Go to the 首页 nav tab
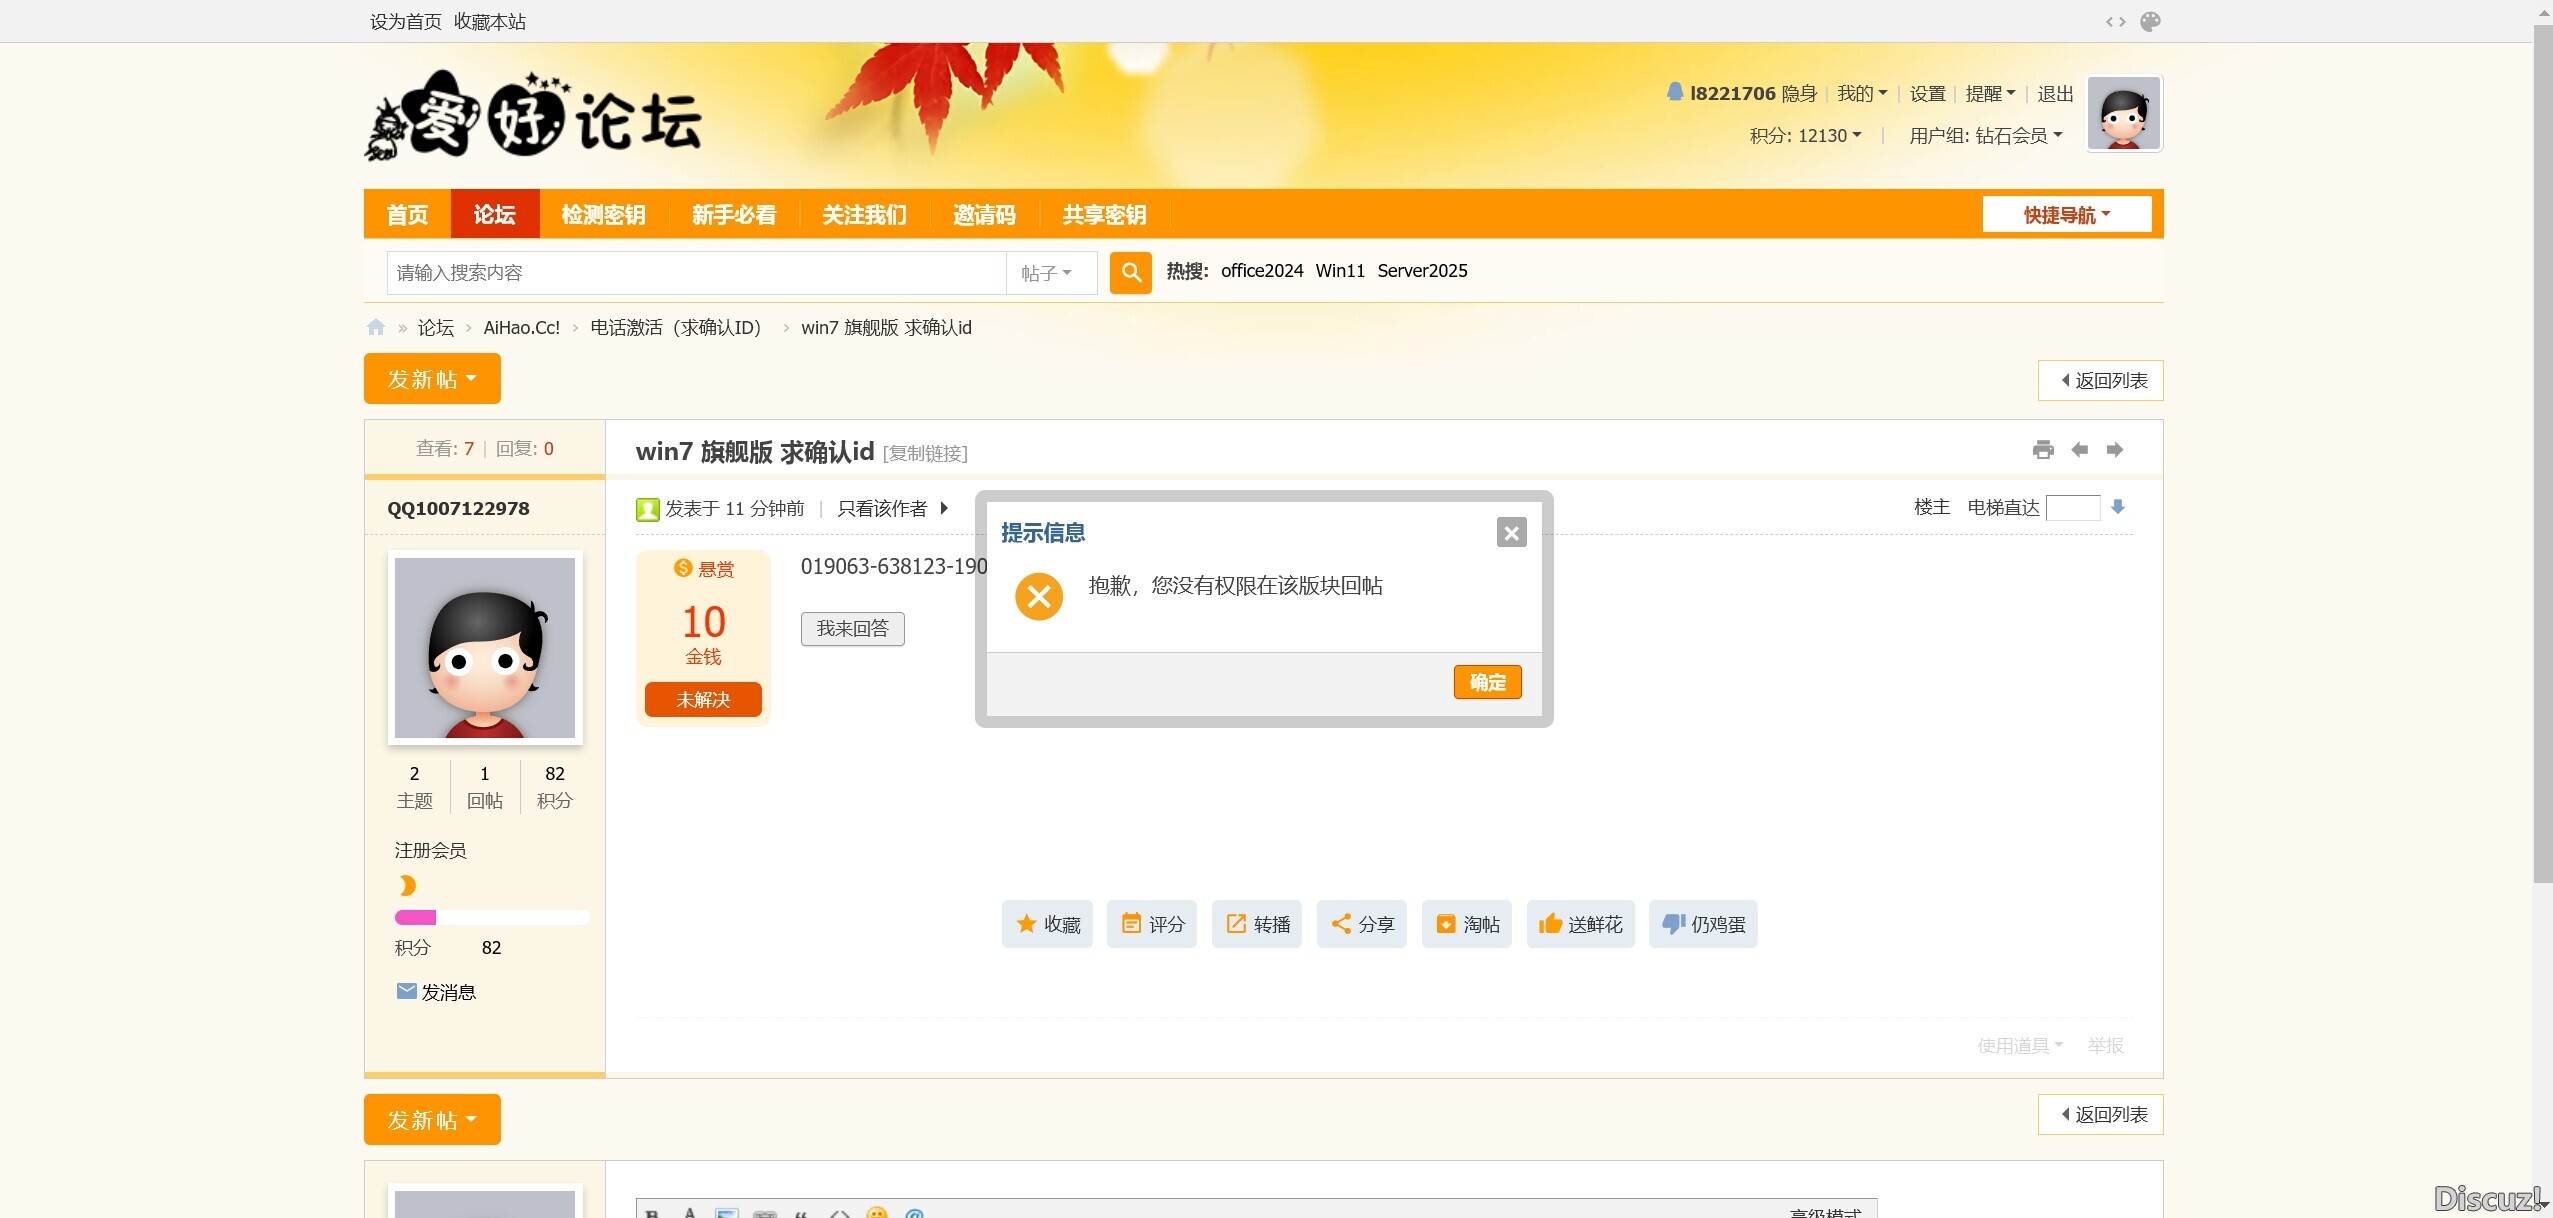Image resolution: width=2553 pixels, height=1218 pixels. (x=407, y=214)
